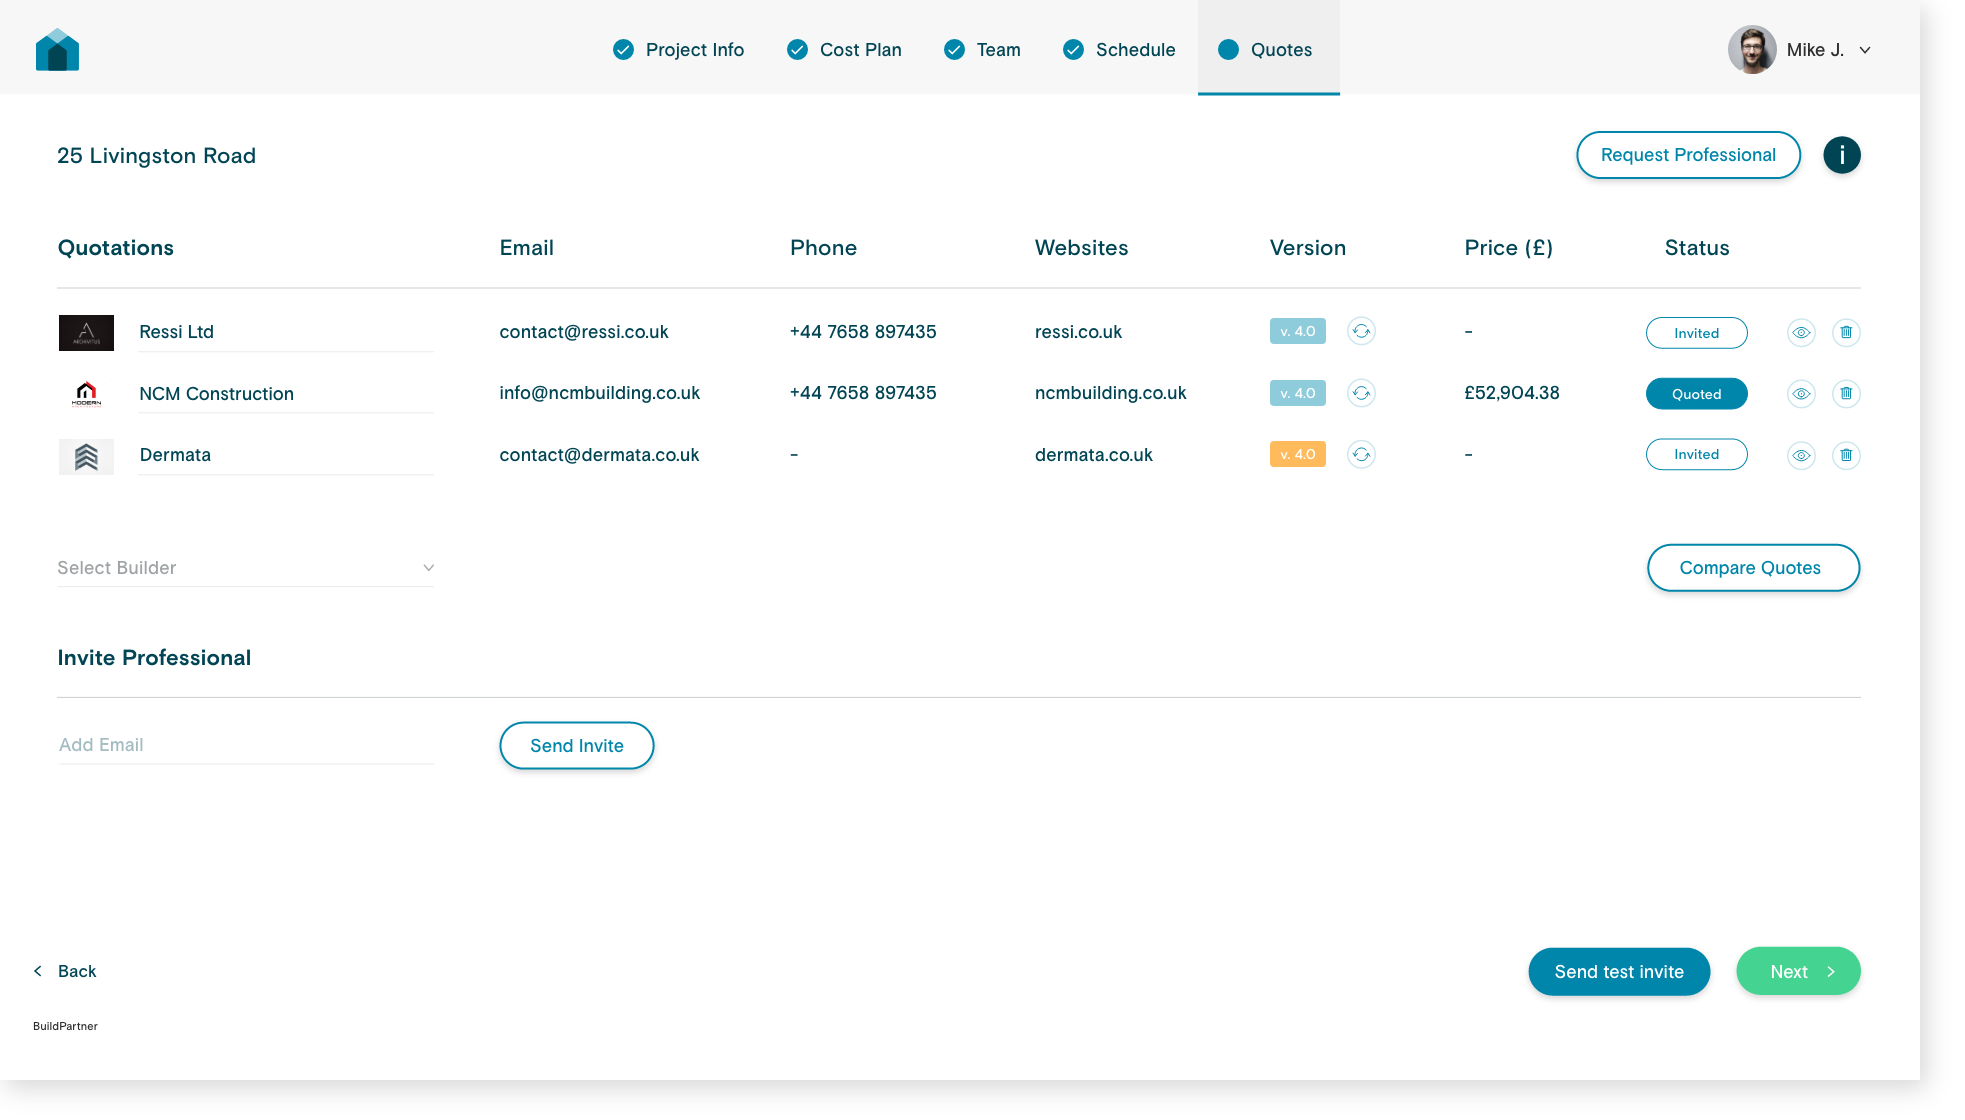1965x1120 pixels.
Task: Delete the NCM Construction quotation
Action: point(1846,394)
